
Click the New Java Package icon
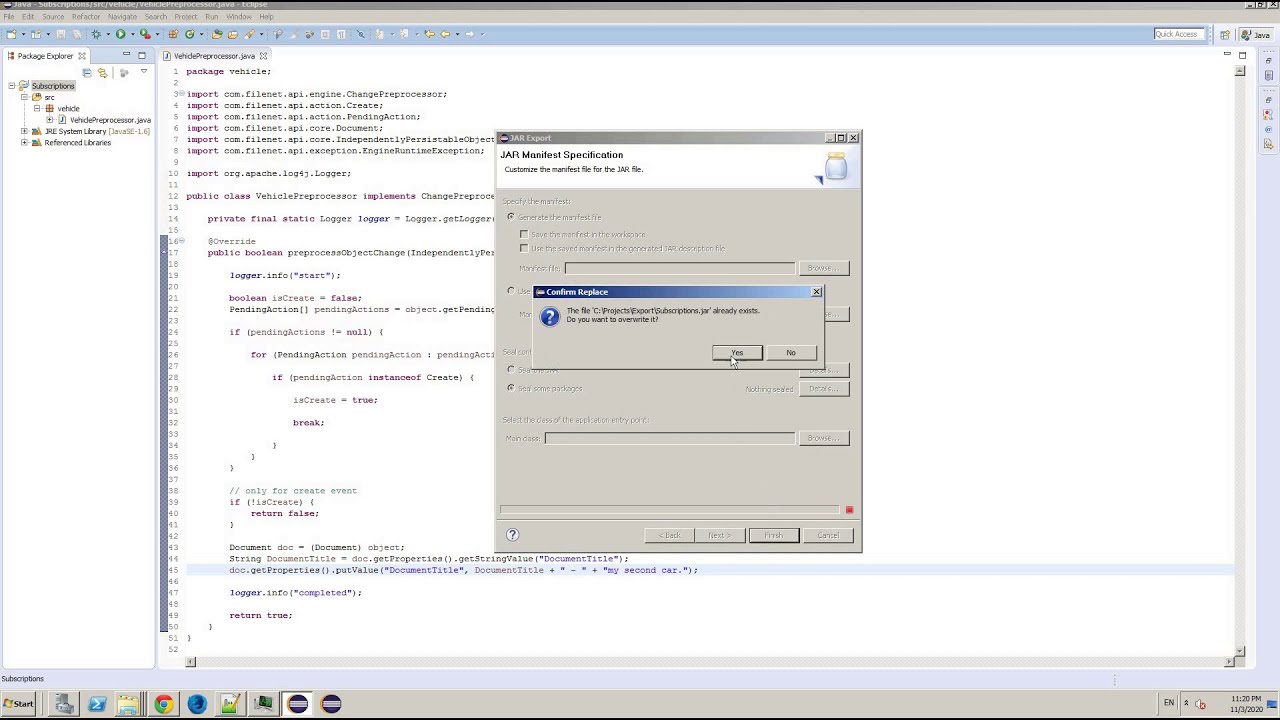(173, 34)
